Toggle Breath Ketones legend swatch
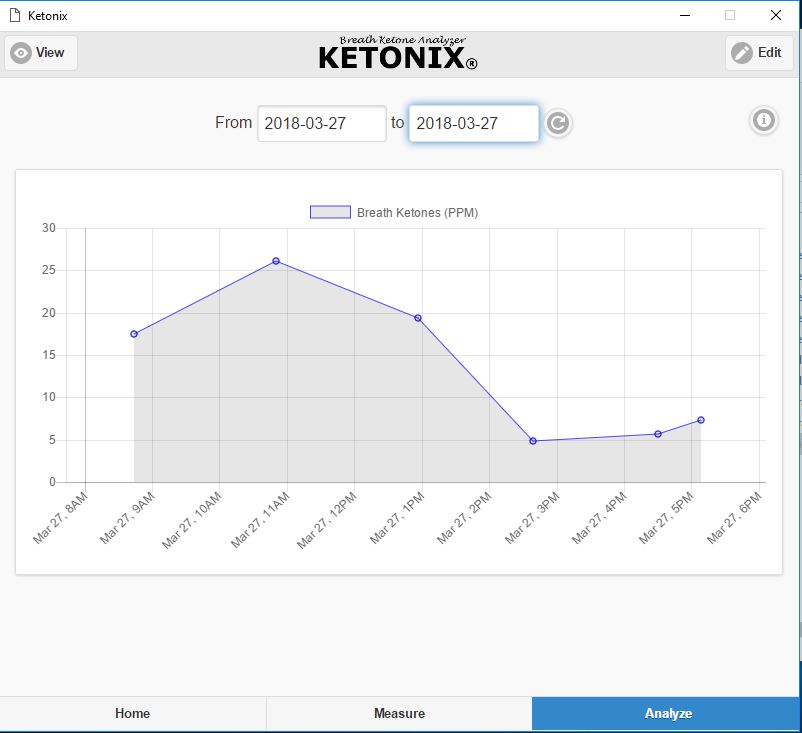Image resolution: width=802 pixels, height=733 pixels. point(330,212)
